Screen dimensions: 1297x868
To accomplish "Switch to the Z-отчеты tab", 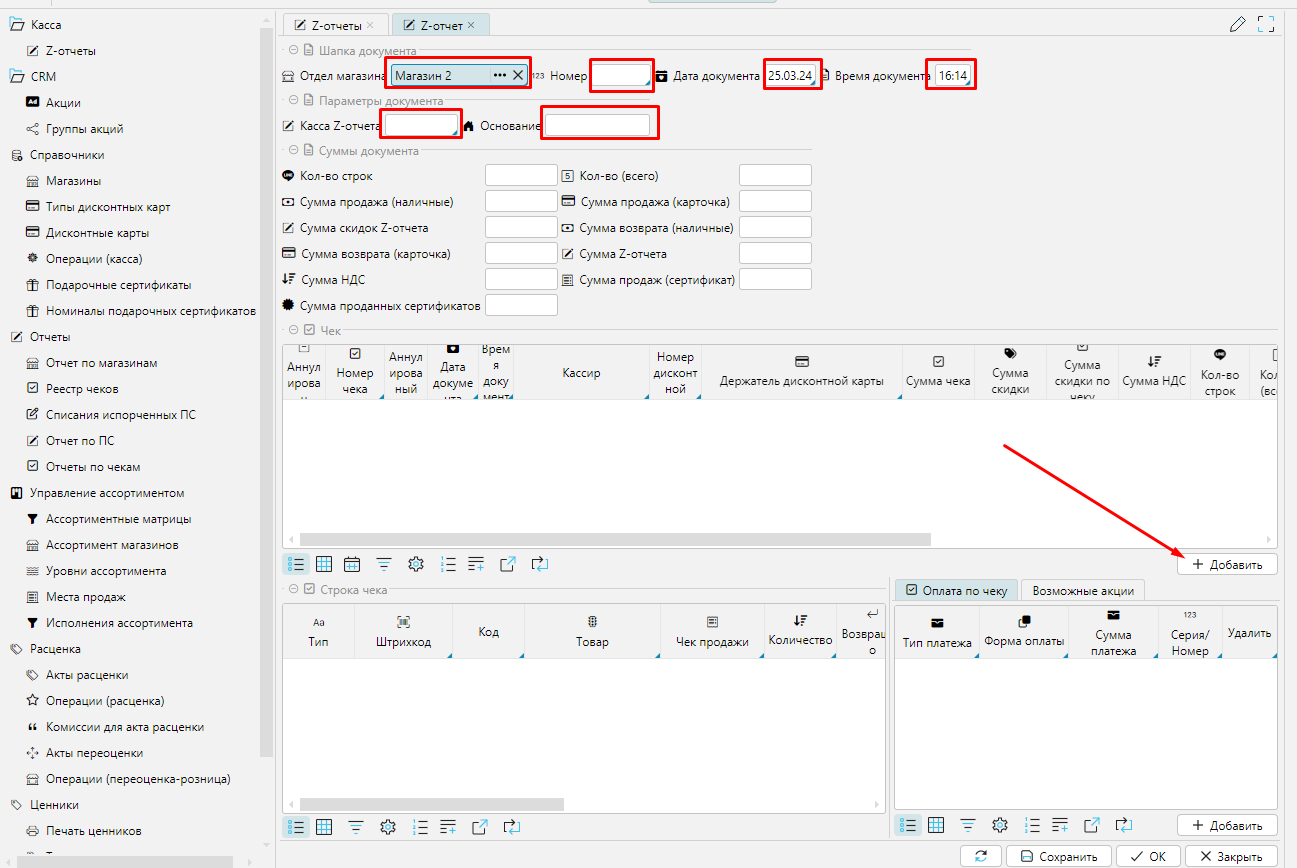I will (x=334, y=25).
